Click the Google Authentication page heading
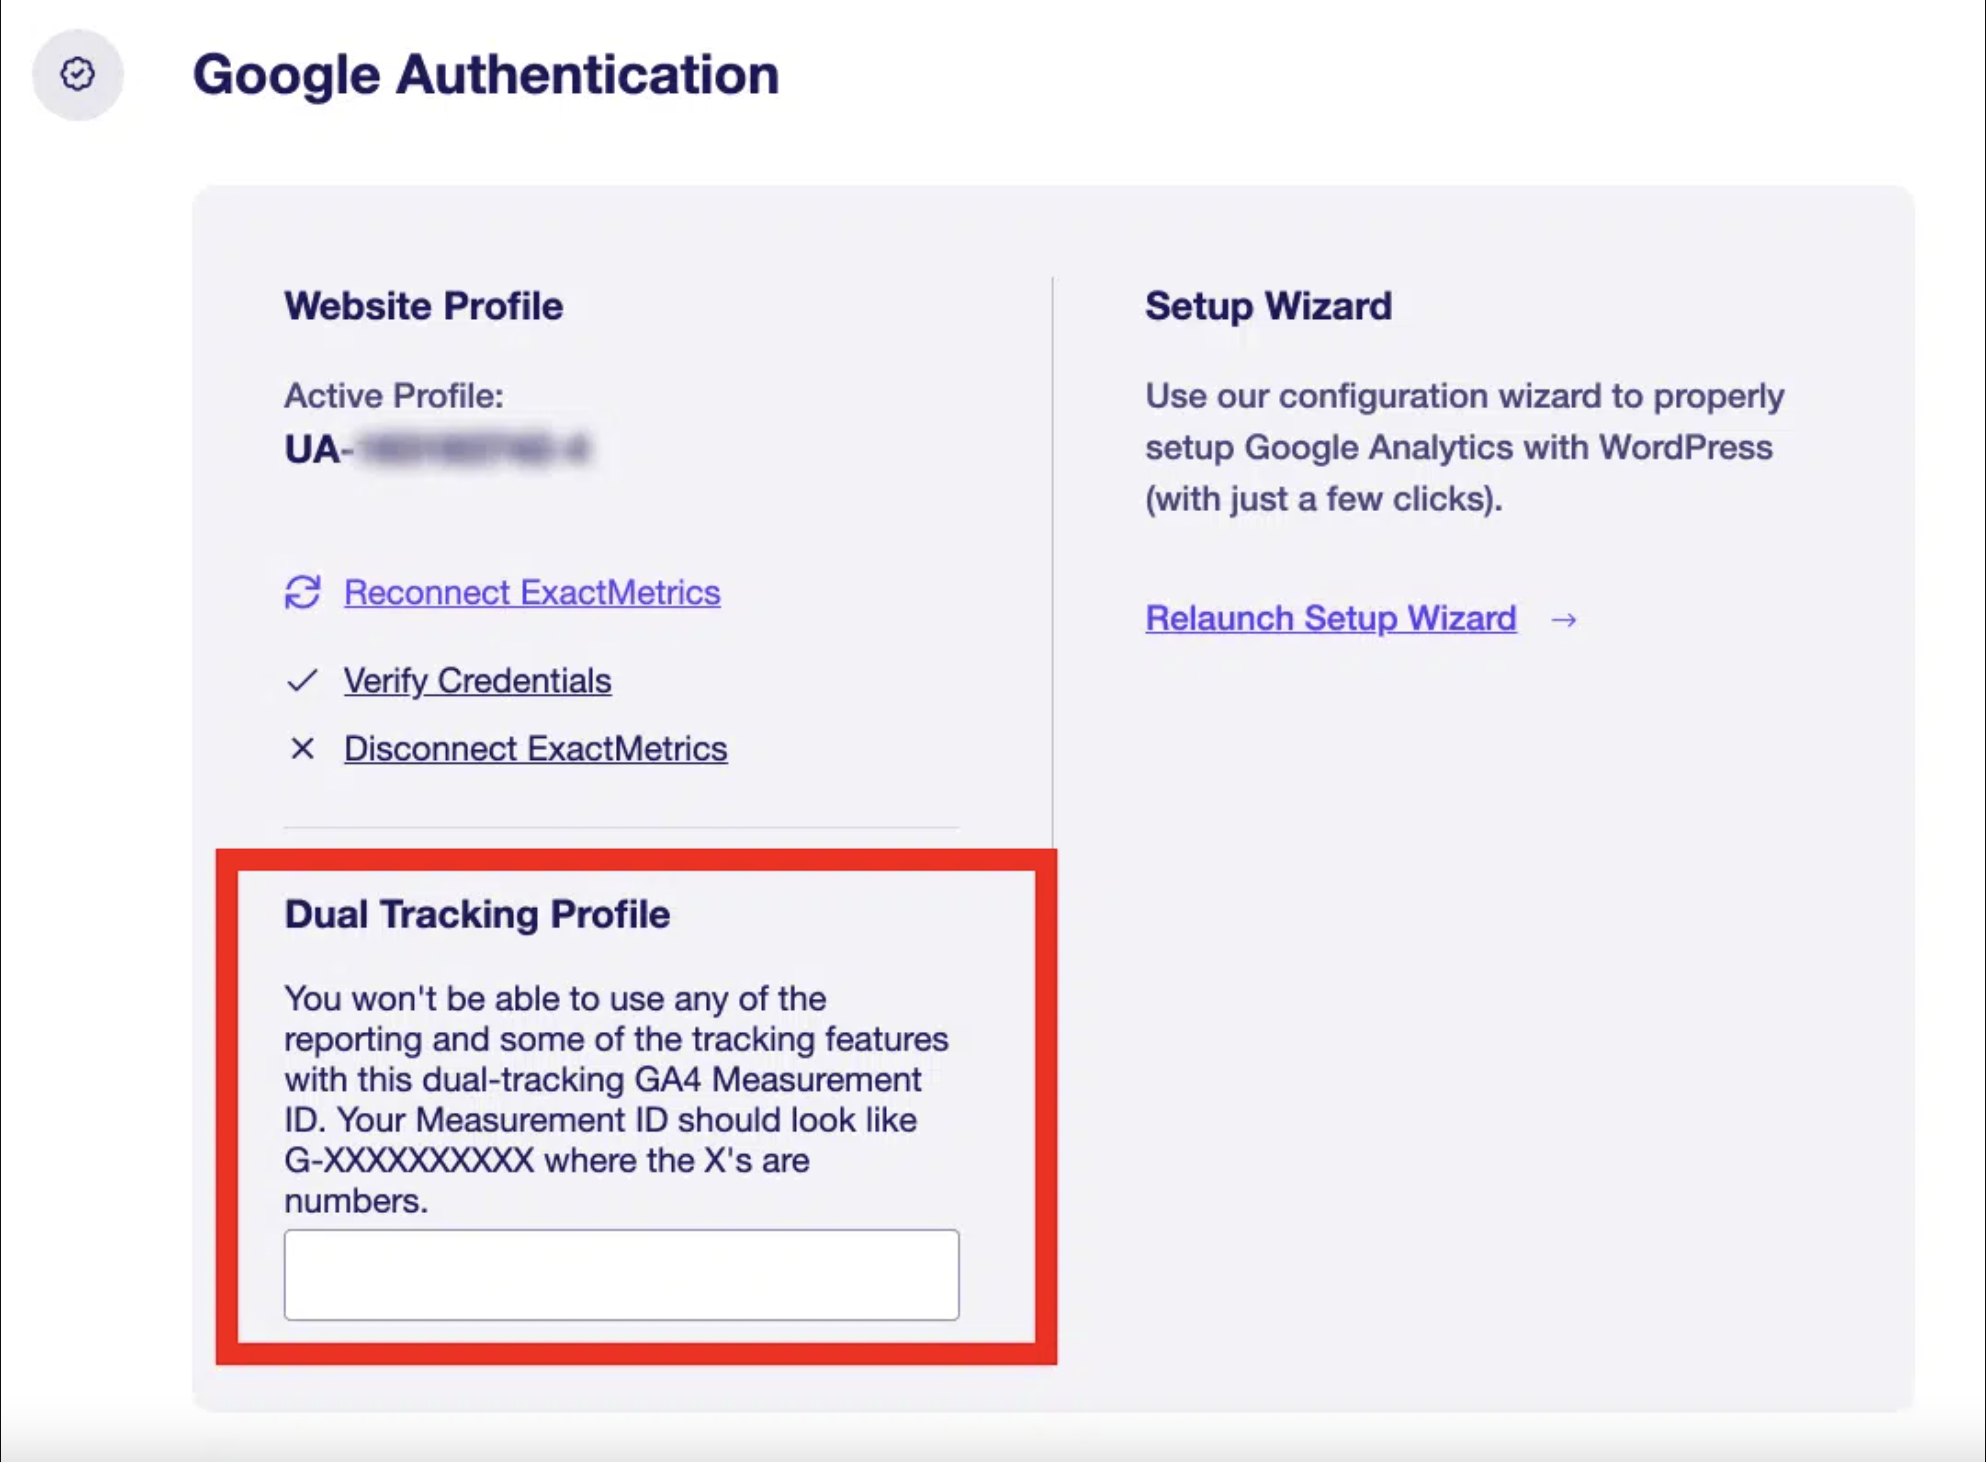Viewport: 1986px width, 1462px height. [485, 74]
